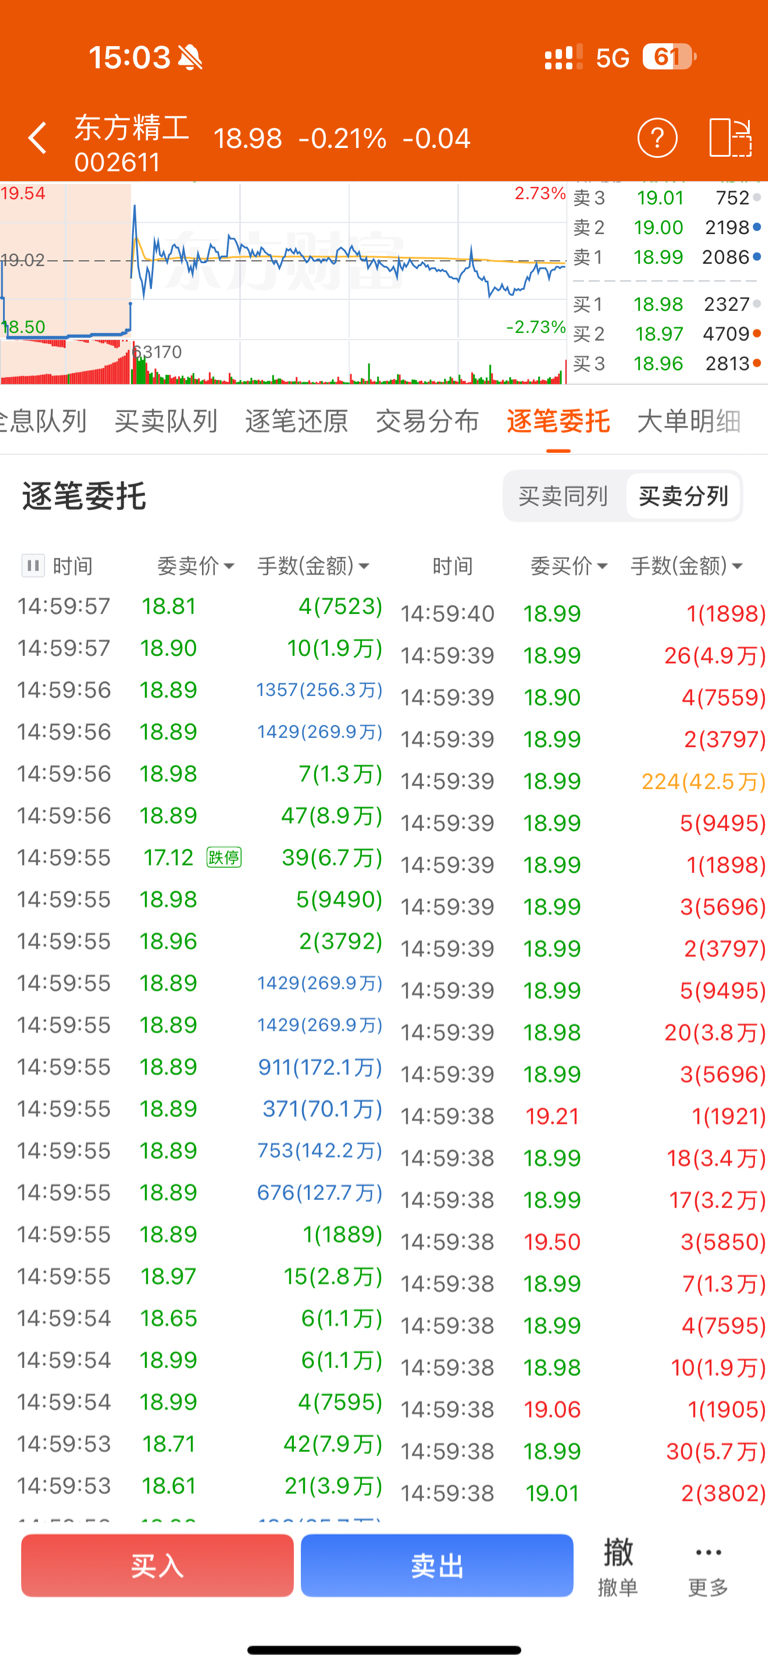Tap buy order priced 18.90
The image size is (768, 1669).
pos(583,698)
